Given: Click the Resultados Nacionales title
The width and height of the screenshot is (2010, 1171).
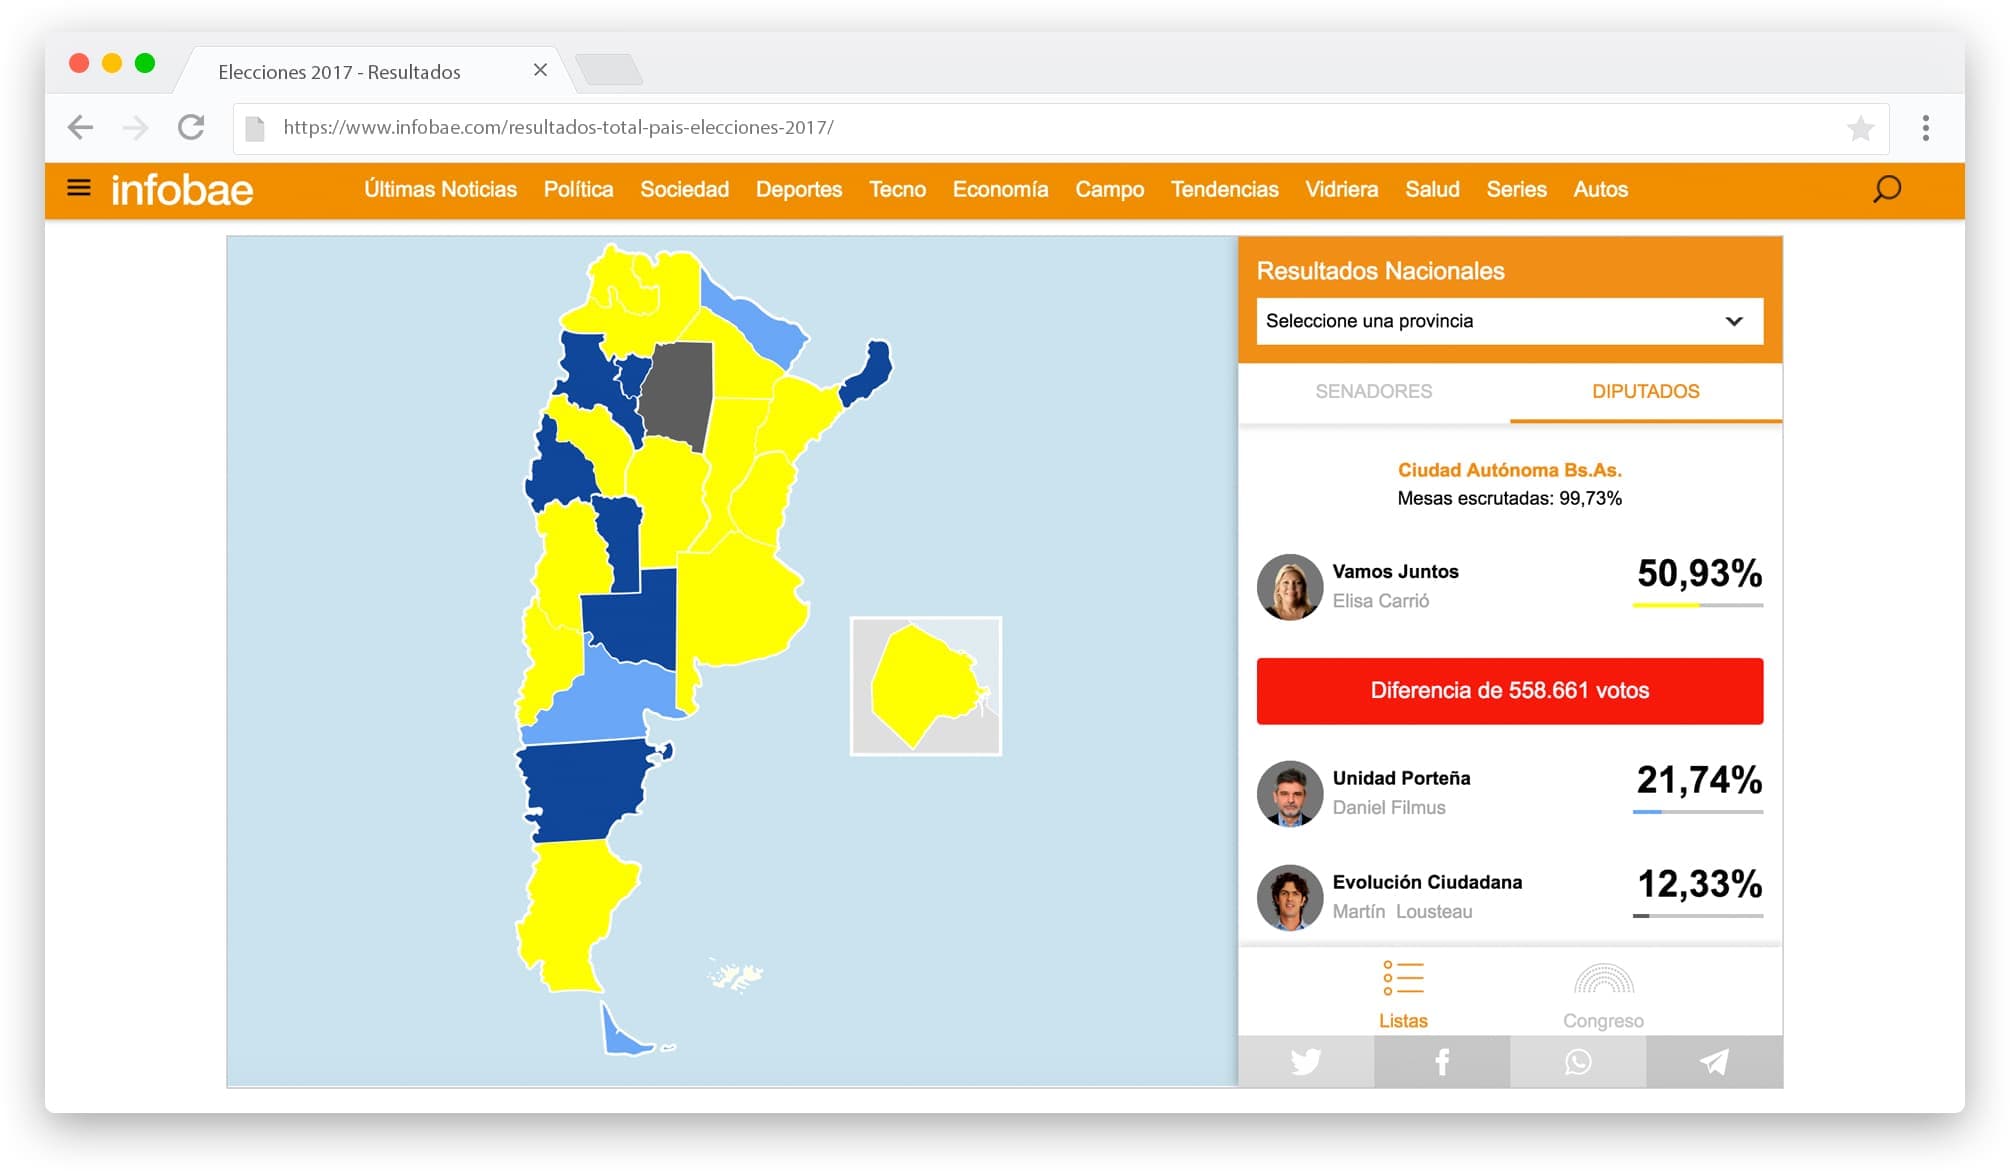Looking at the screenshot, I should coord(1380,271).
